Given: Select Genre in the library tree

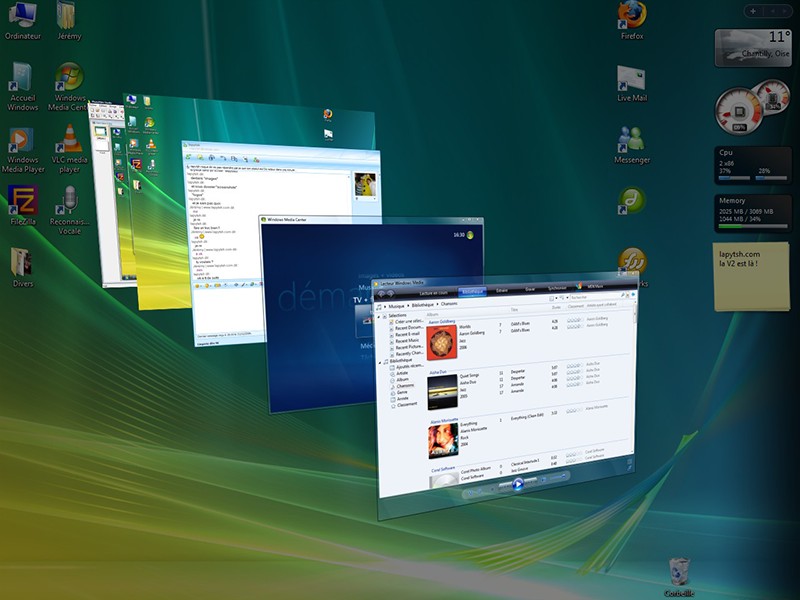Looking at the screenshot, I should coord(403,392).
